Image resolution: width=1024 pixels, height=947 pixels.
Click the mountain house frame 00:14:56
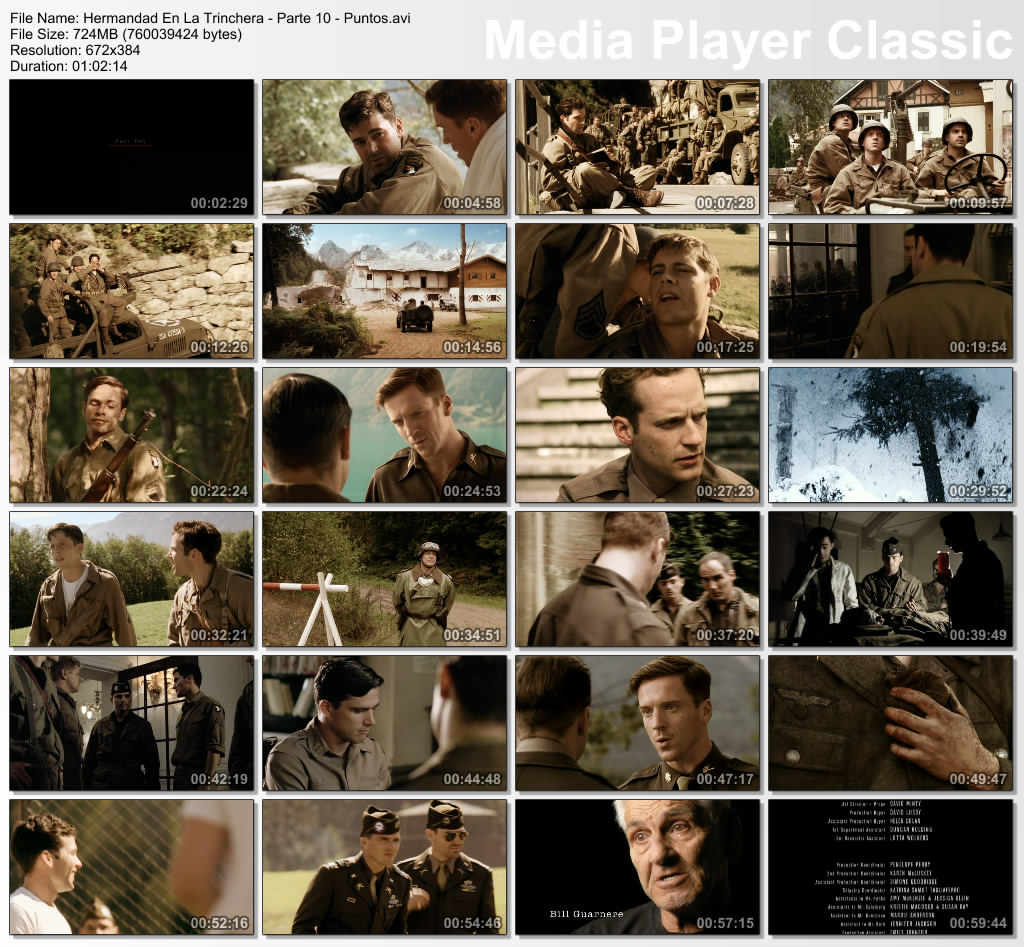pos(385,291)
